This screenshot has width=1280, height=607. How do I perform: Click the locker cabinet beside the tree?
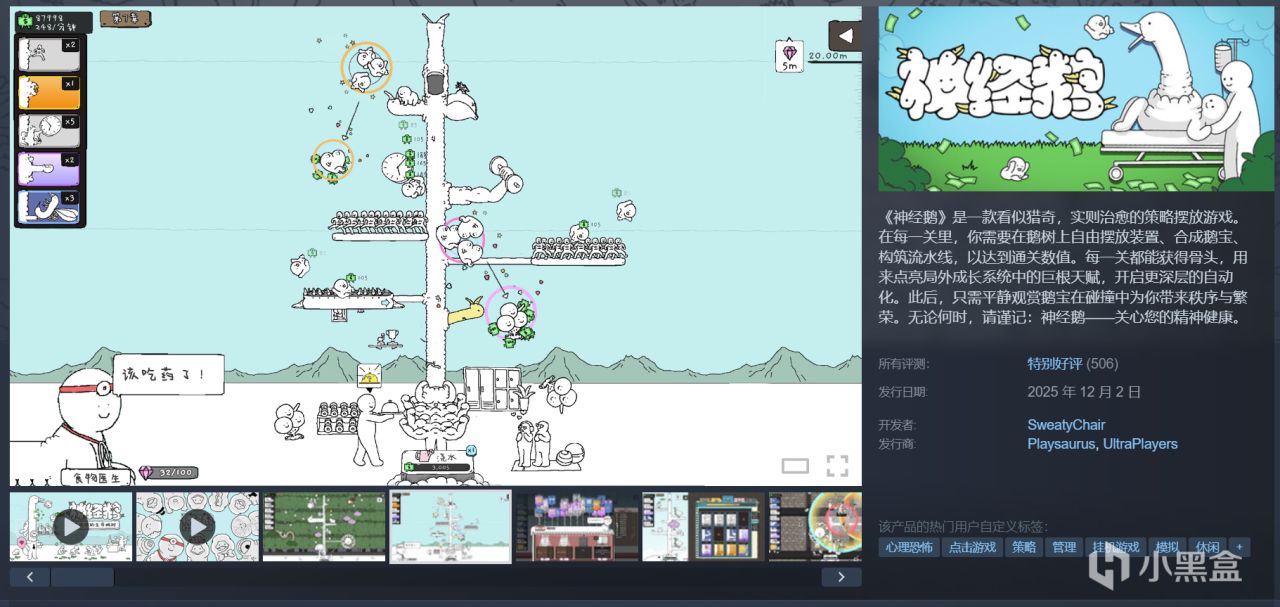click(x=492, y=388)
